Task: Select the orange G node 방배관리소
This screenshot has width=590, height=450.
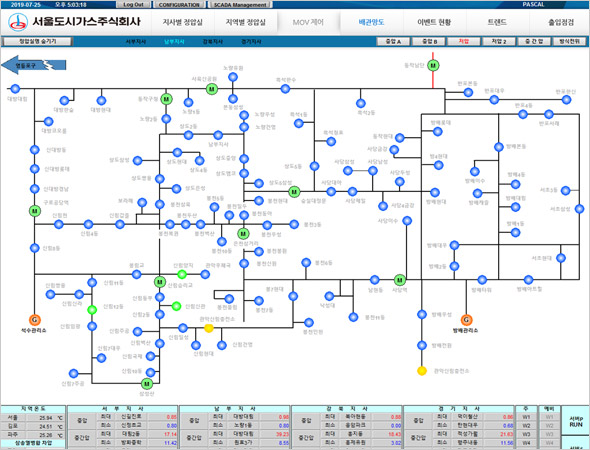Action: coord(466,320)
